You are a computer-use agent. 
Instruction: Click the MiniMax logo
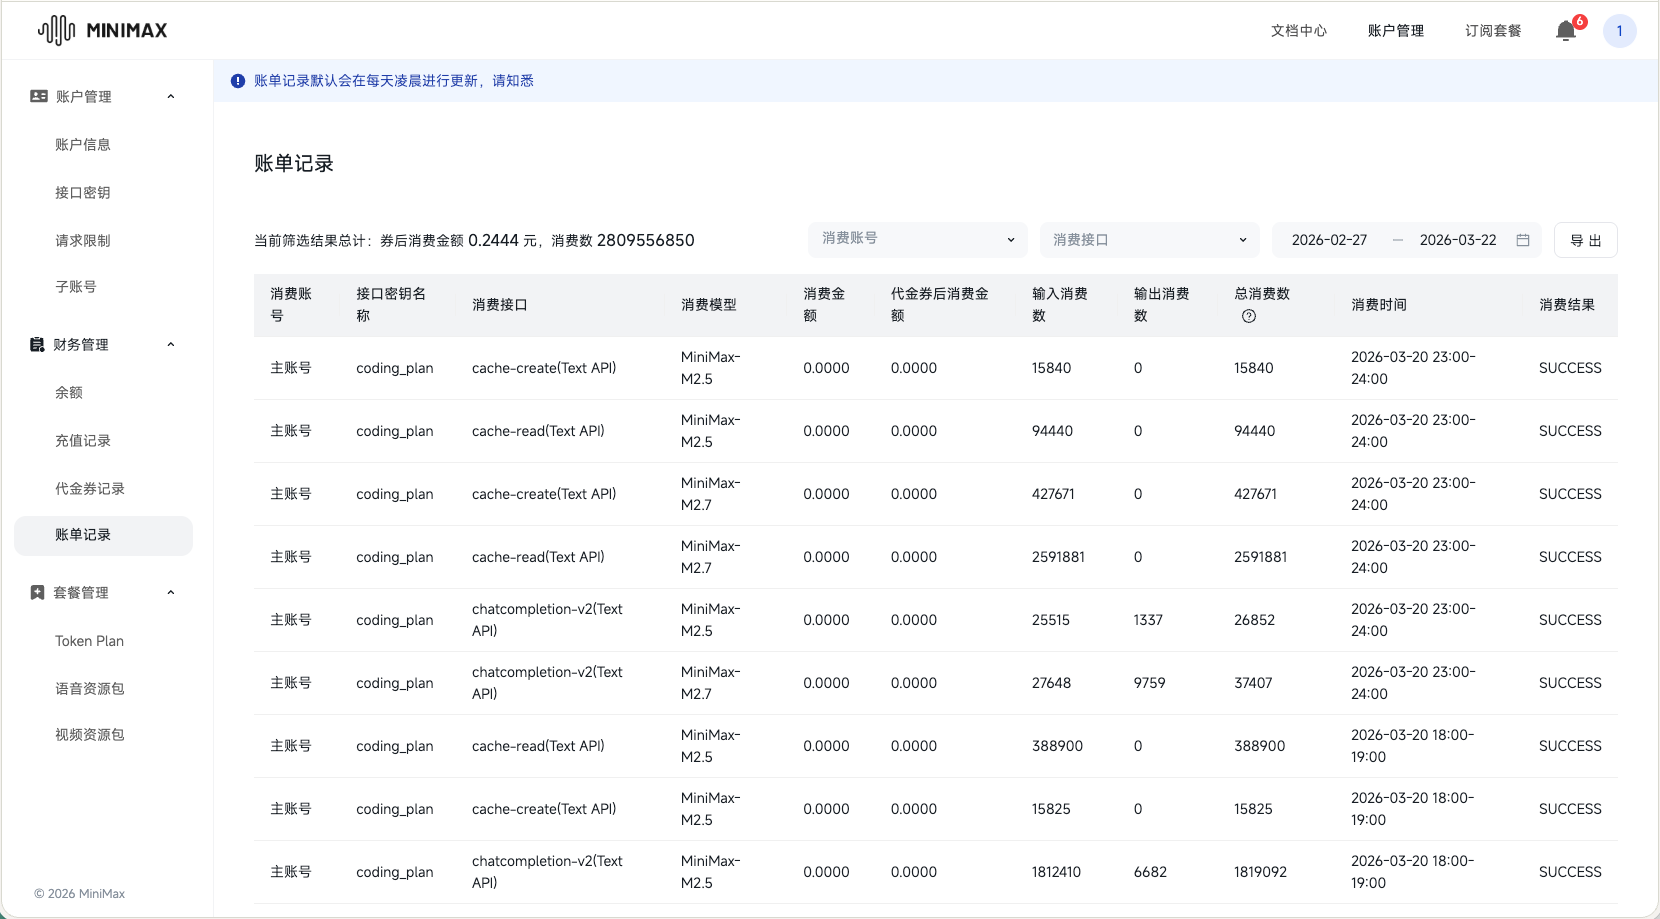pyautogui.click(x=102, y=30)
